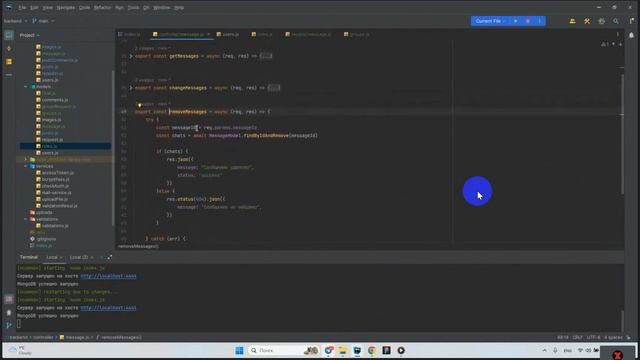Click the More tool windows ellipsis
This screenshot has width=640, height=360.
(9, 75)
